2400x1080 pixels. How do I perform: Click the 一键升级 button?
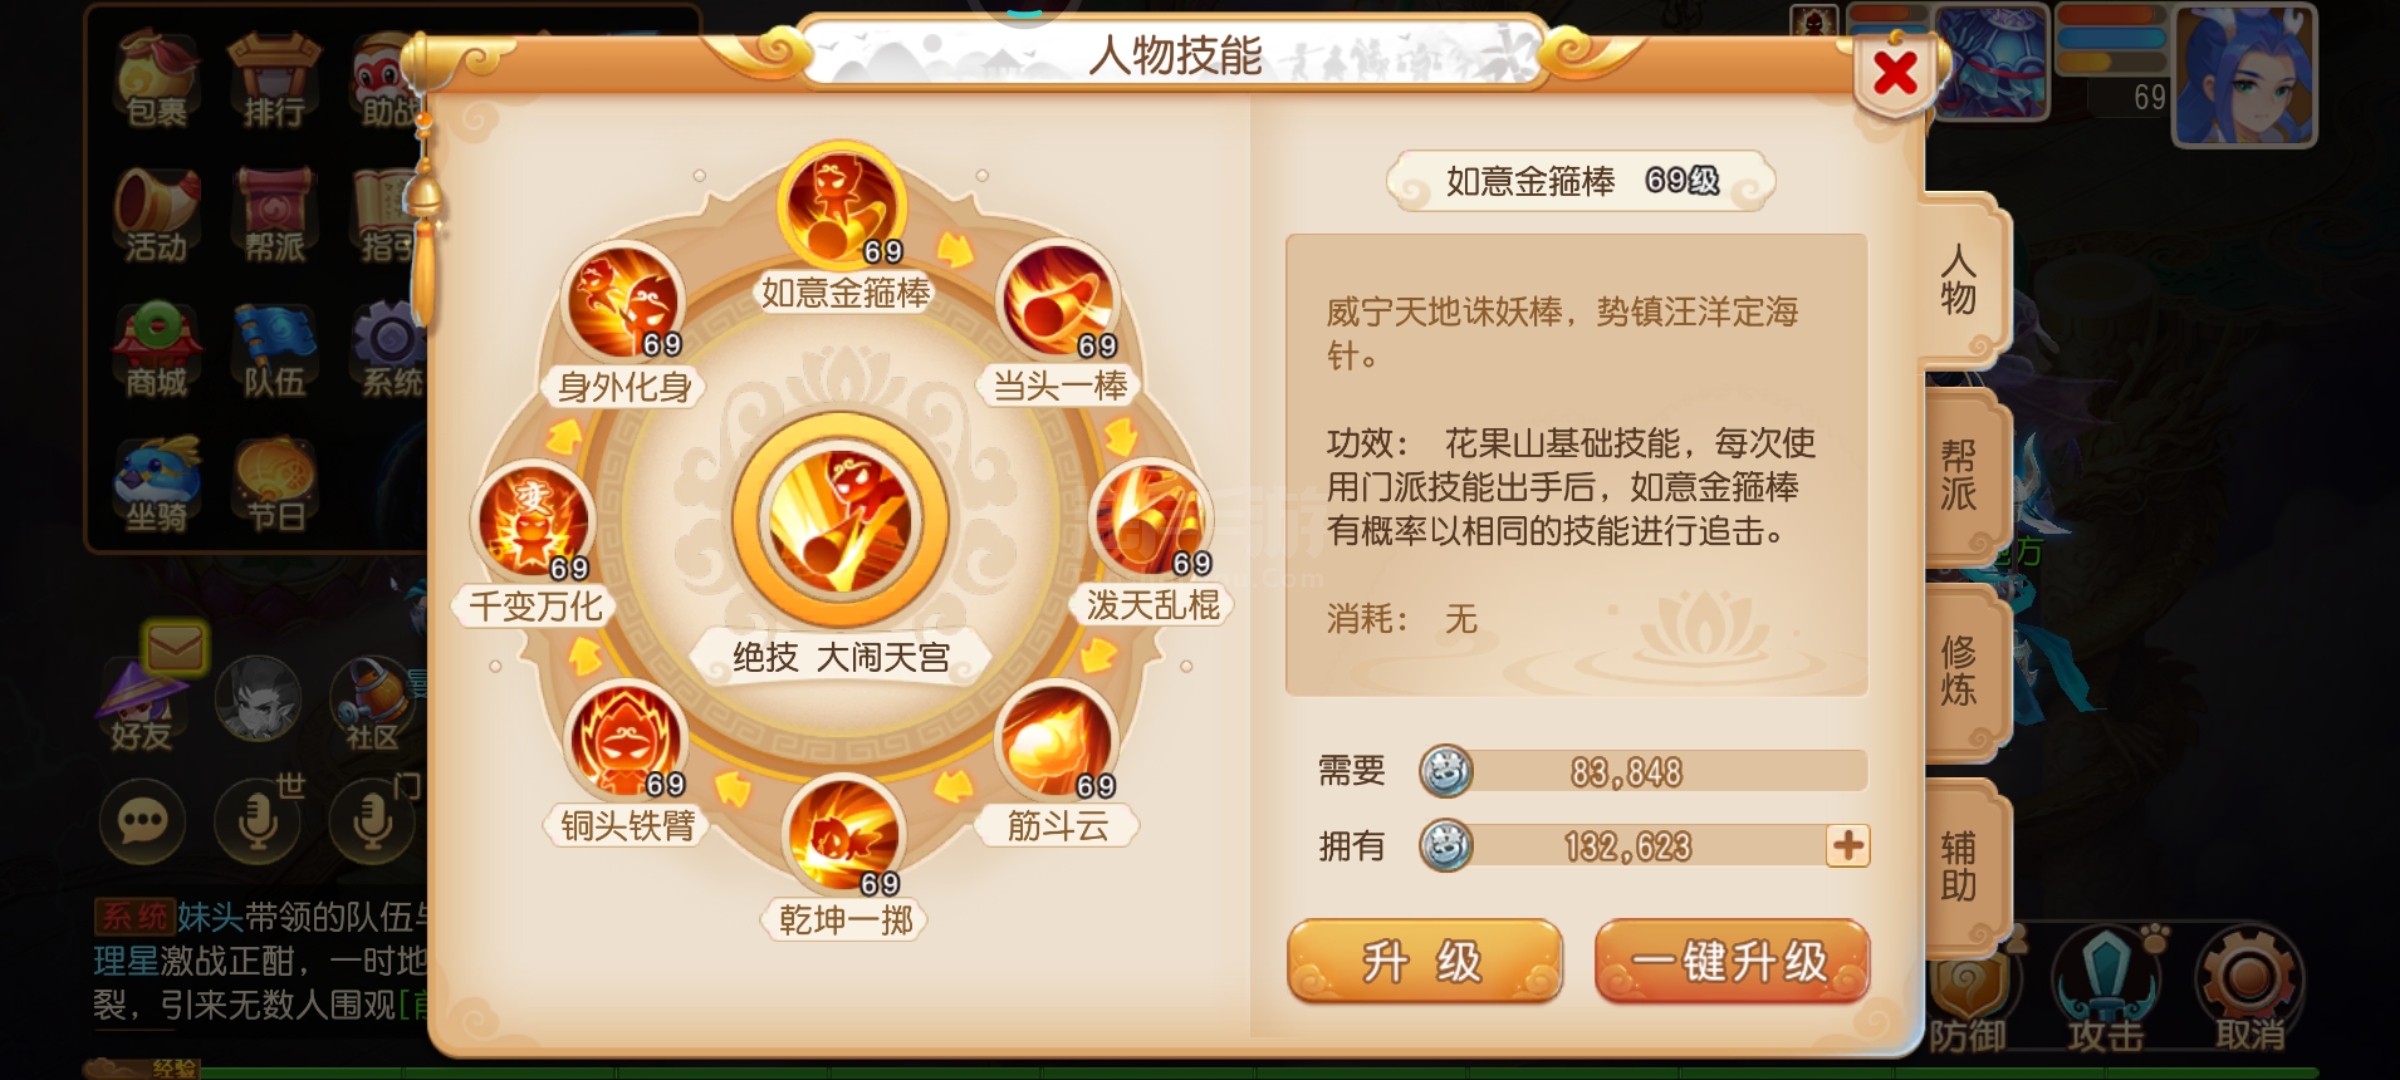[1732, 961]
